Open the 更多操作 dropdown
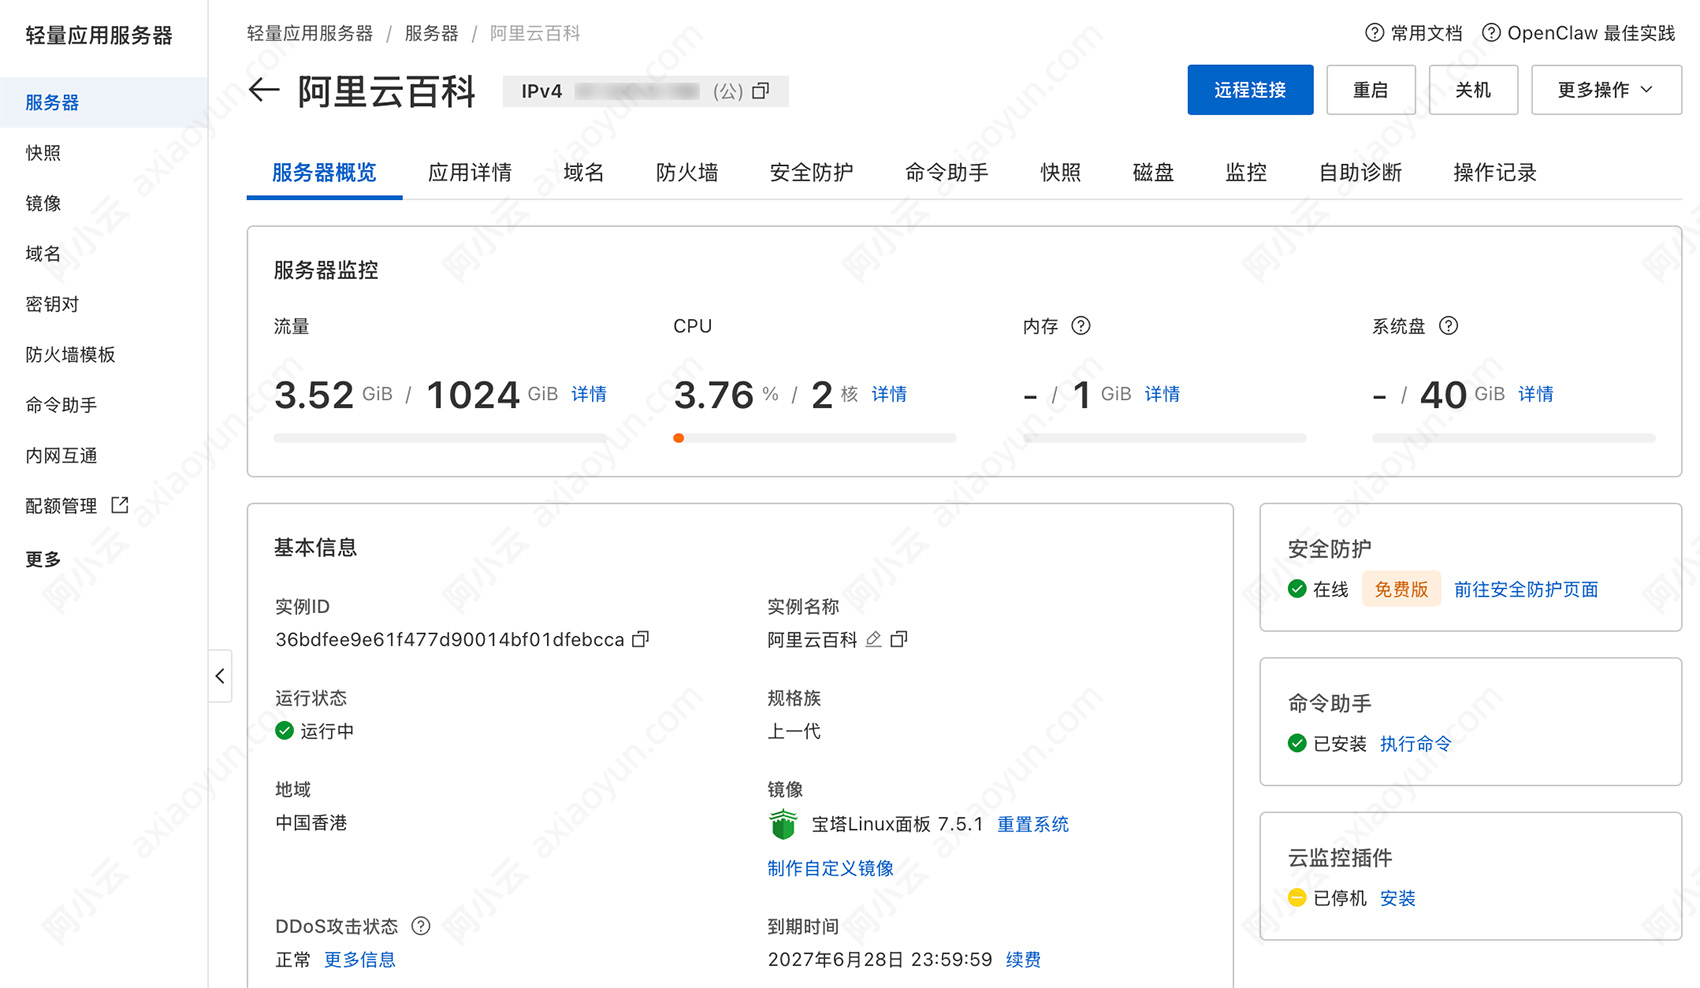The image size is (1700, 988). 1606,90
